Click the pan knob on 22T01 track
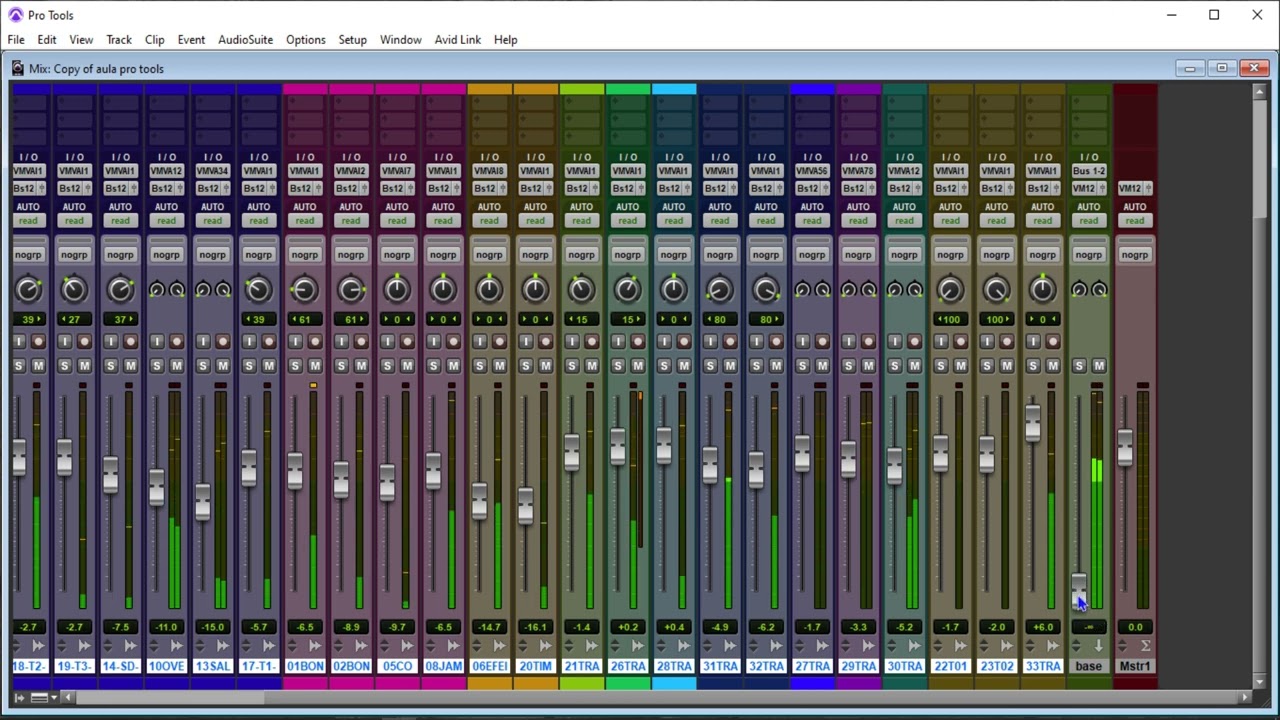Screen dimensions: 1280x720 (950, 290)
